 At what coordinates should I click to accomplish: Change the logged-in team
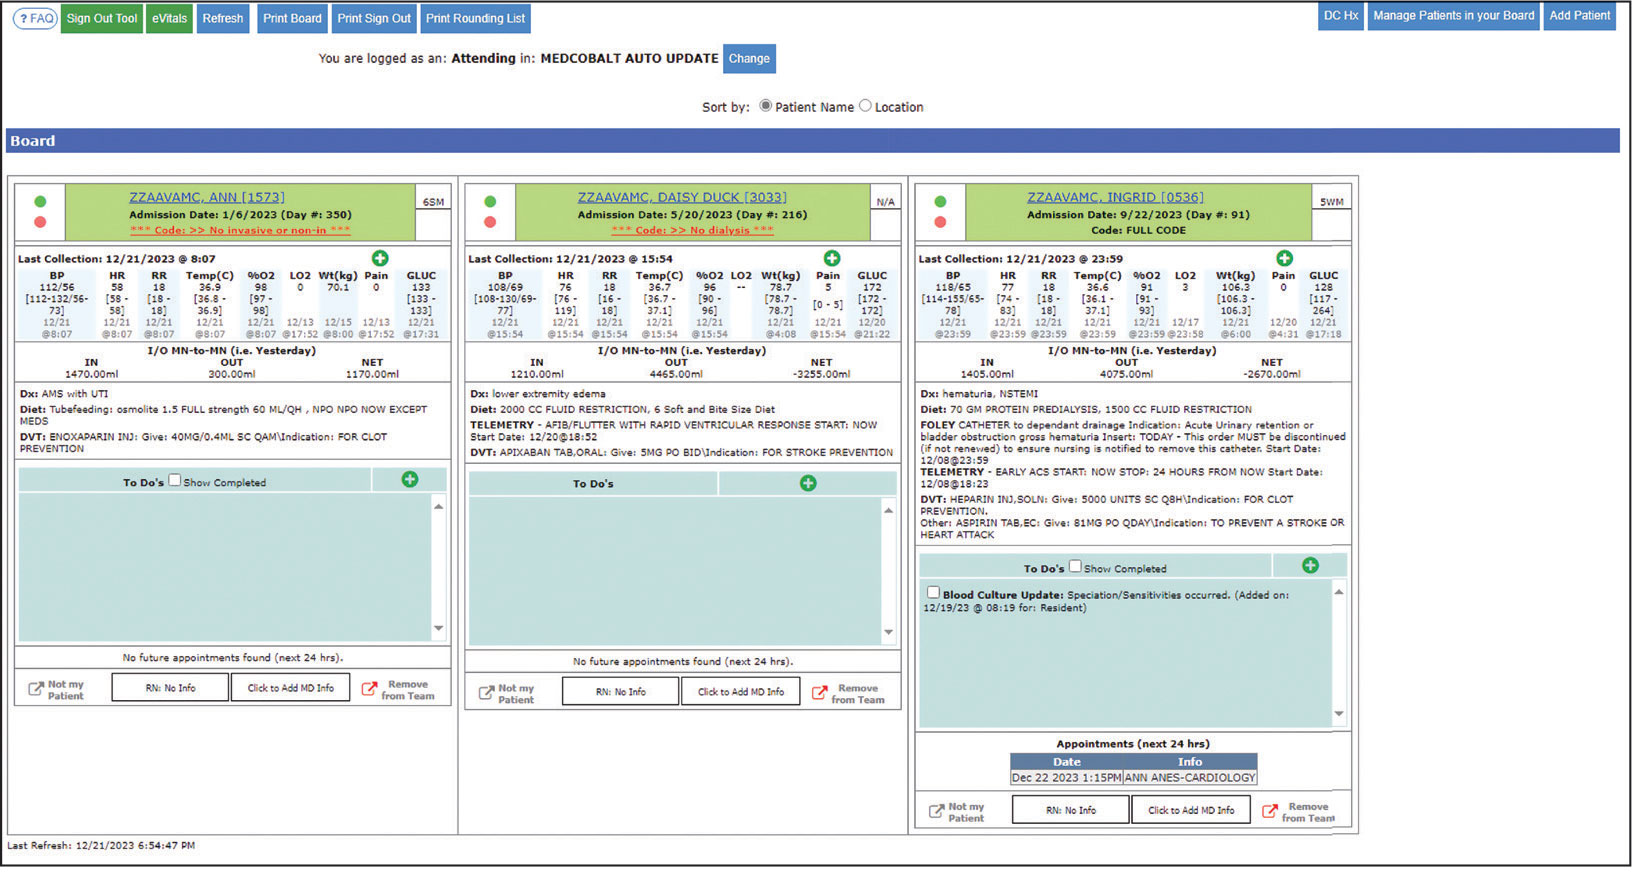tap(749, 59)
